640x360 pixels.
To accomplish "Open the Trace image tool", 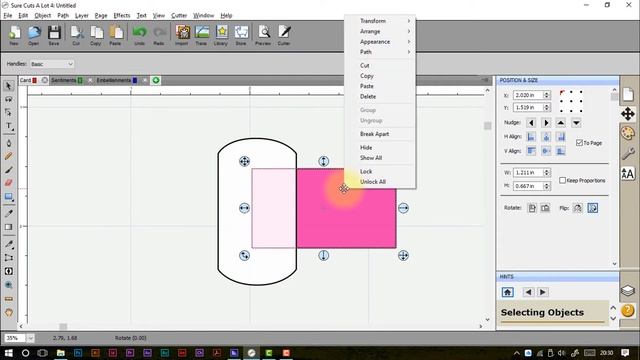I will pos(202,35).
